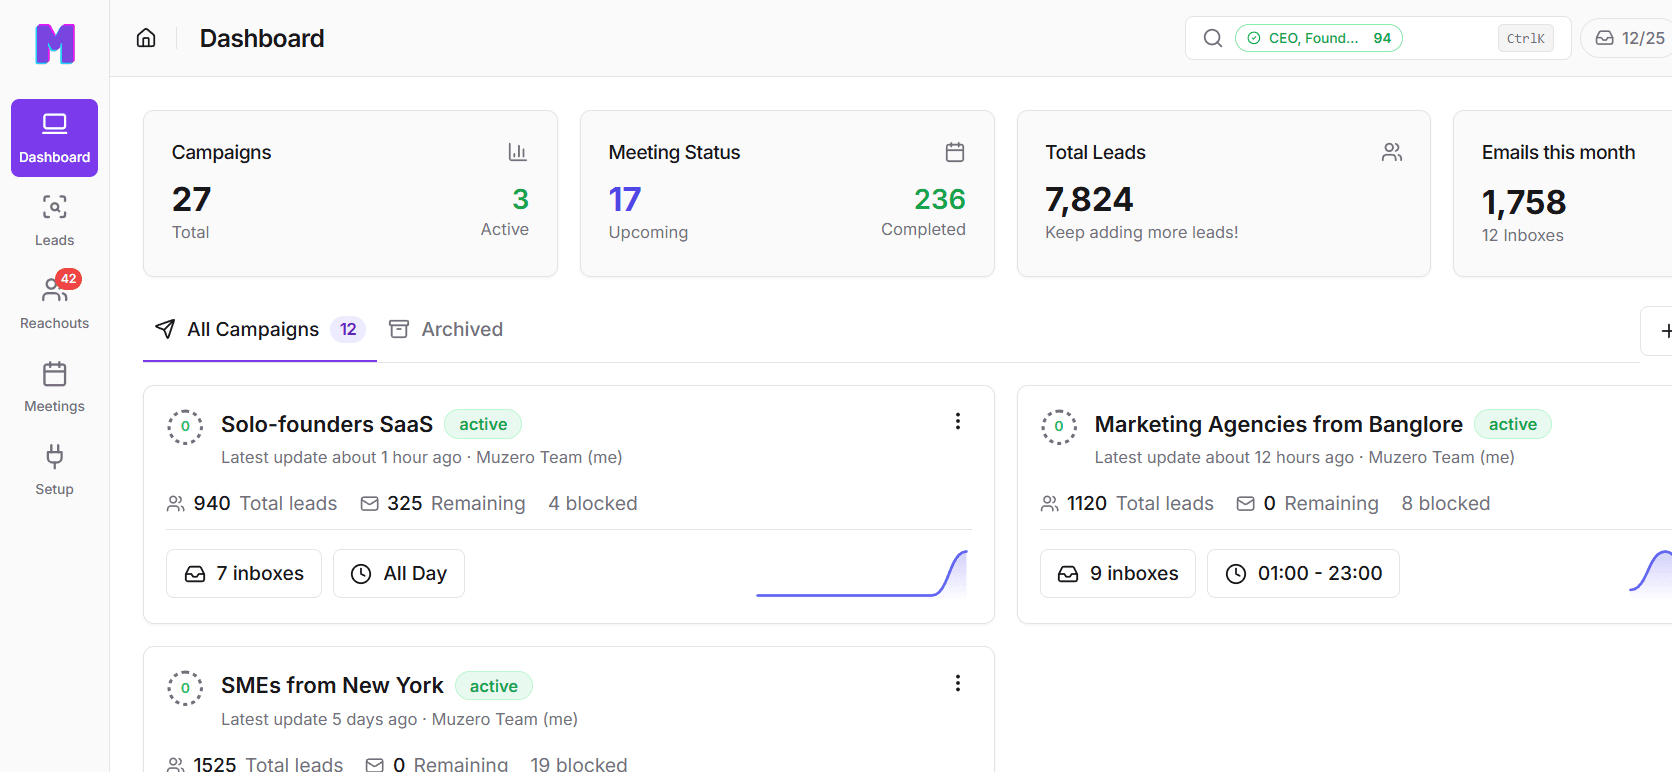Click the 01:00 - 23:00 schedule button
The width and height of the screenshot is (1672, 772).
(x=1303, y=574)
